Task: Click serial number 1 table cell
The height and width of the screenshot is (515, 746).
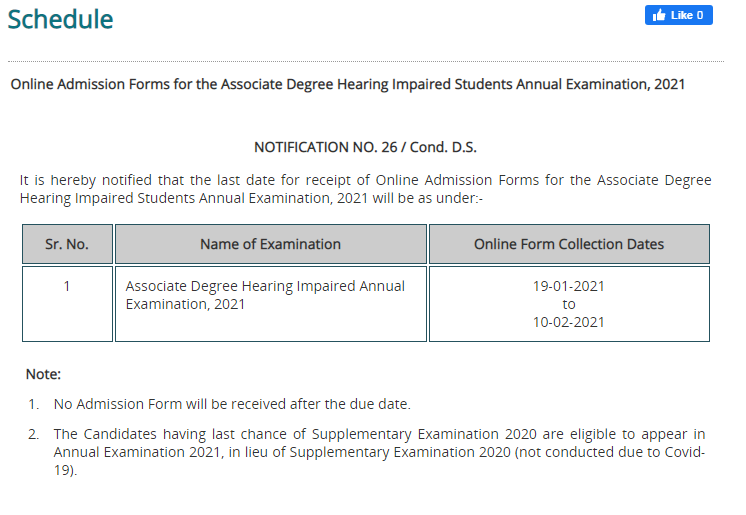Action: [x=67, y=304]
